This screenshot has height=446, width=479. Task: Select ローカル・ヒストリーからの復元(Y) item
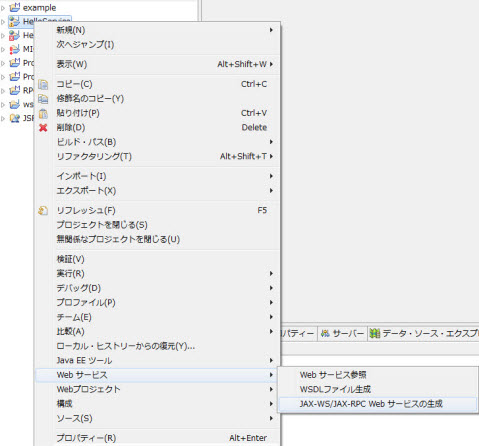(157, 346)
